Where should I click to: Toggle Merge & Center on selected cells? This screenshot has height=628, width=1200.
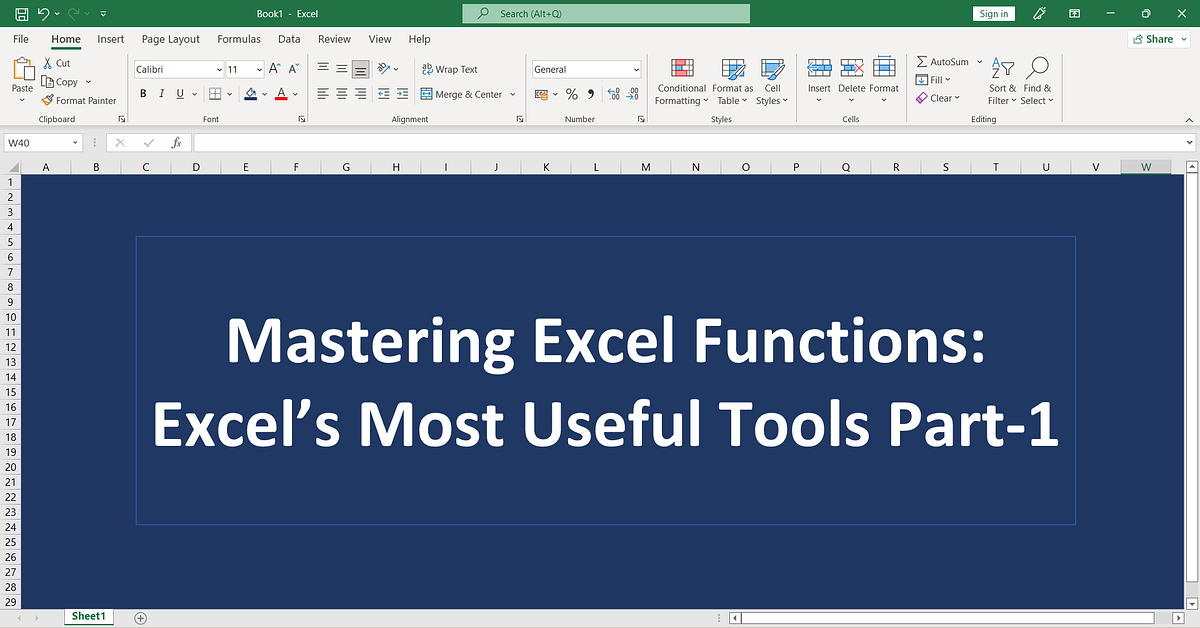(x=462, y=93)
